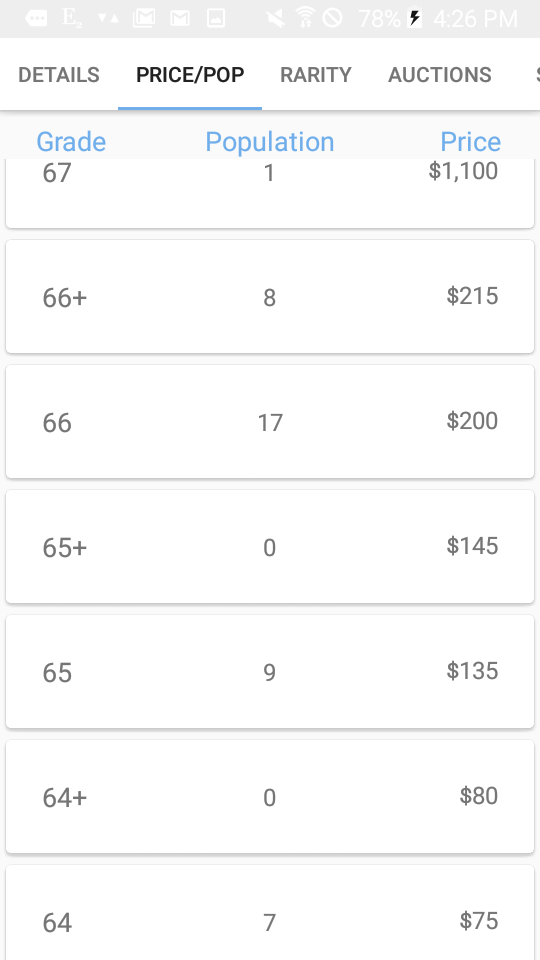
Task: Open the RARITY tab
Action: pyautogui.click(x=316, y=75)
